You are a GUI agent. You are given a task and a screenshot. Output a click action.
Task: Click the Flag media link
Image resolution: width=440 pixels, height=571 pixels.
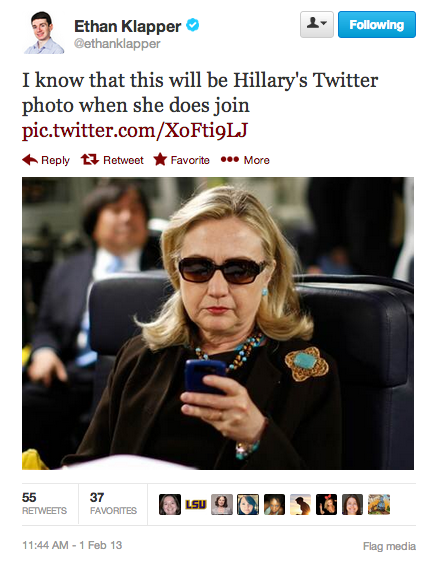point(389,546)
